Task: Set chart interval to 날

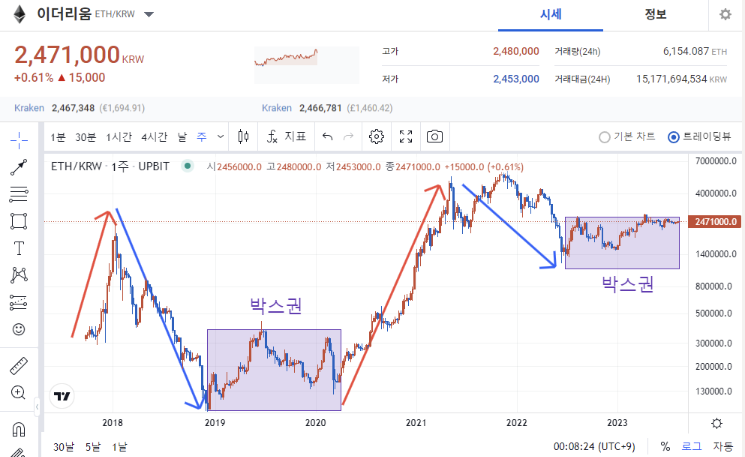Action: 182,137
